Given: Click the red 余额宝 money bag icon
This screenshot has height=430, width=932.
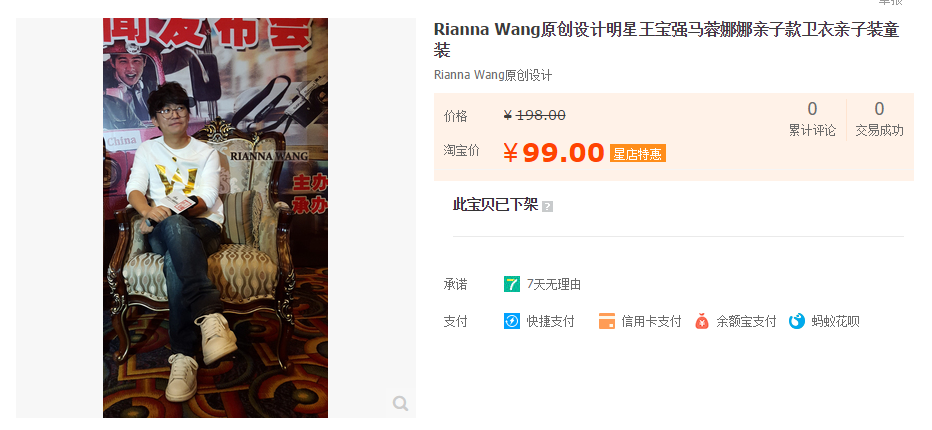Looking at the screenshot, I should coord(702,321).
